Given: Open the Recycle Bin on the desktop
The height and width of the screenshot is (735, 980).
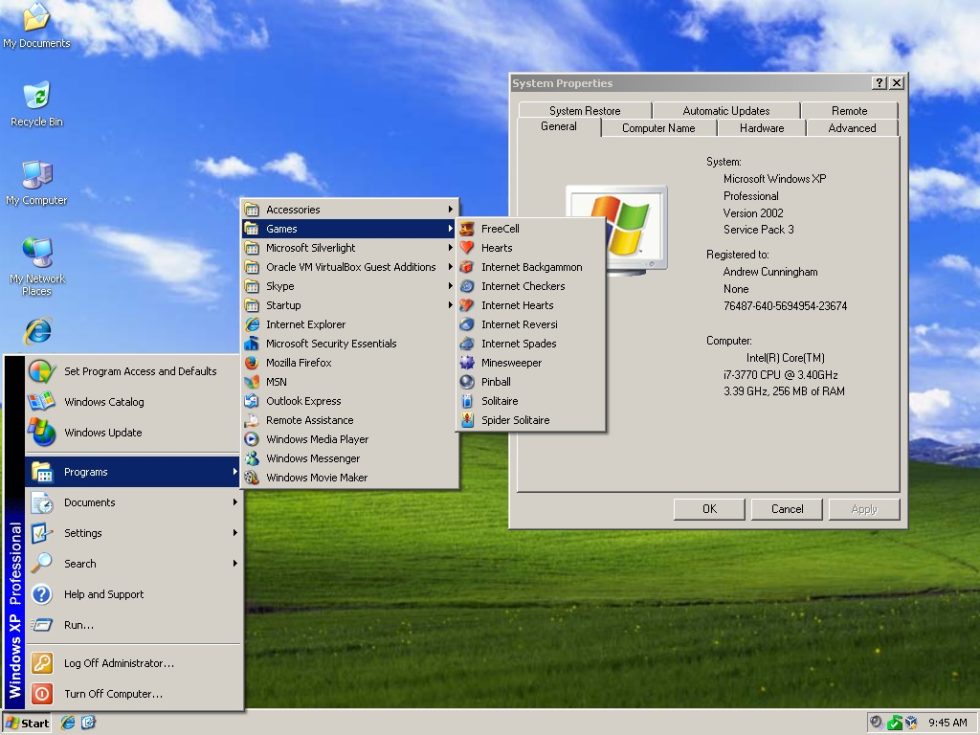Looking at the screenshot, I should (36, 95).
